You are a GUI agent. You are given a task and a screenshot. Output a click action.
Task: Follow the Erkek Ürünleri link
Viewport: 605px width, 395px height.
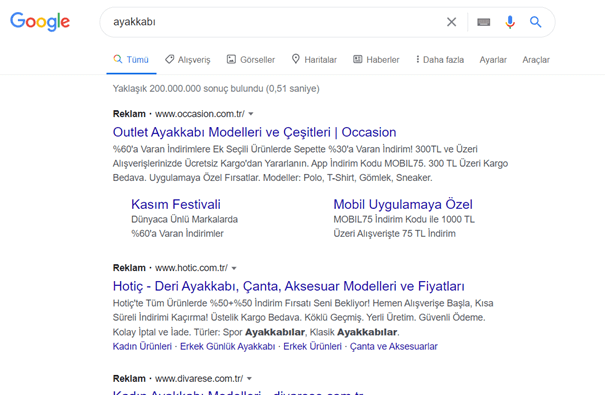coord(313,346)
